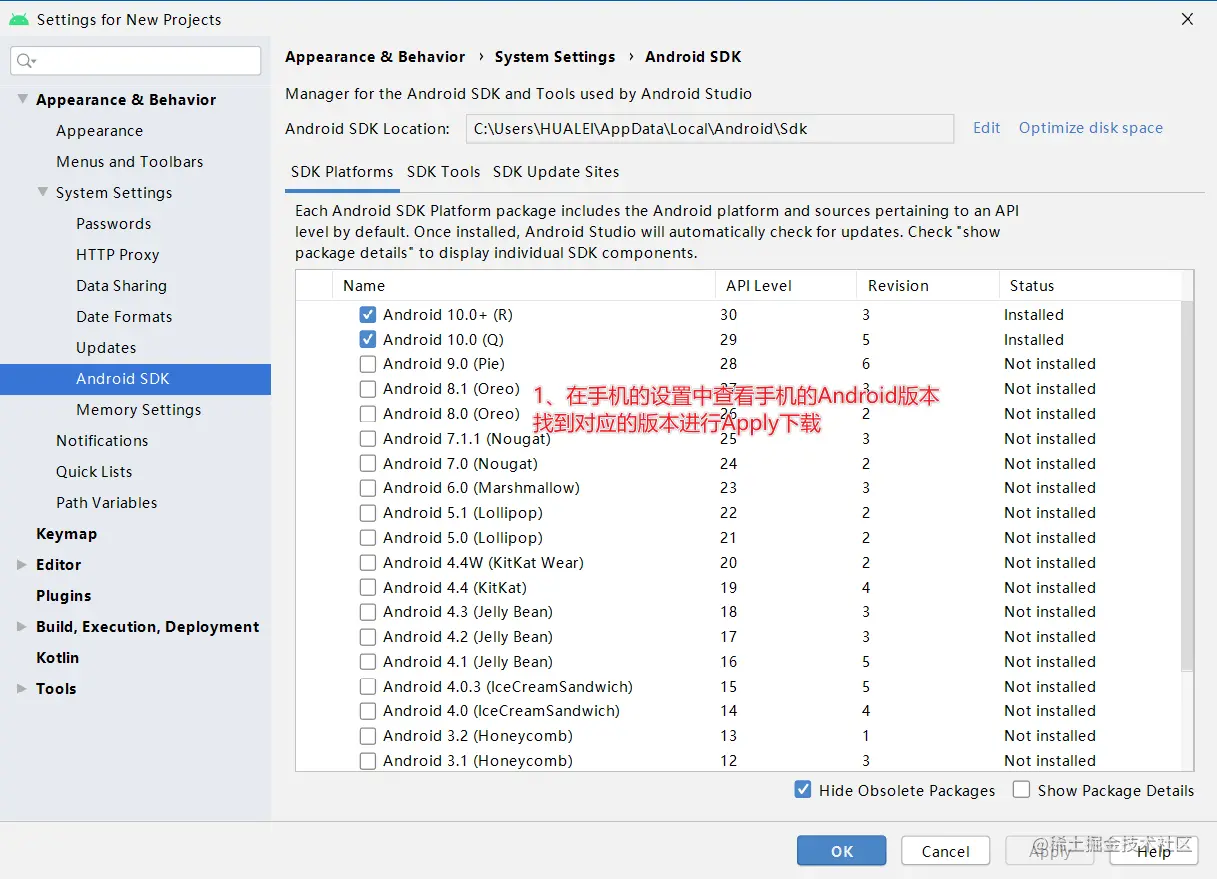This screenshot has height=879, width=1217.
Task: Collapse Appearance & Behavior tree node
Action: [22, 99]
